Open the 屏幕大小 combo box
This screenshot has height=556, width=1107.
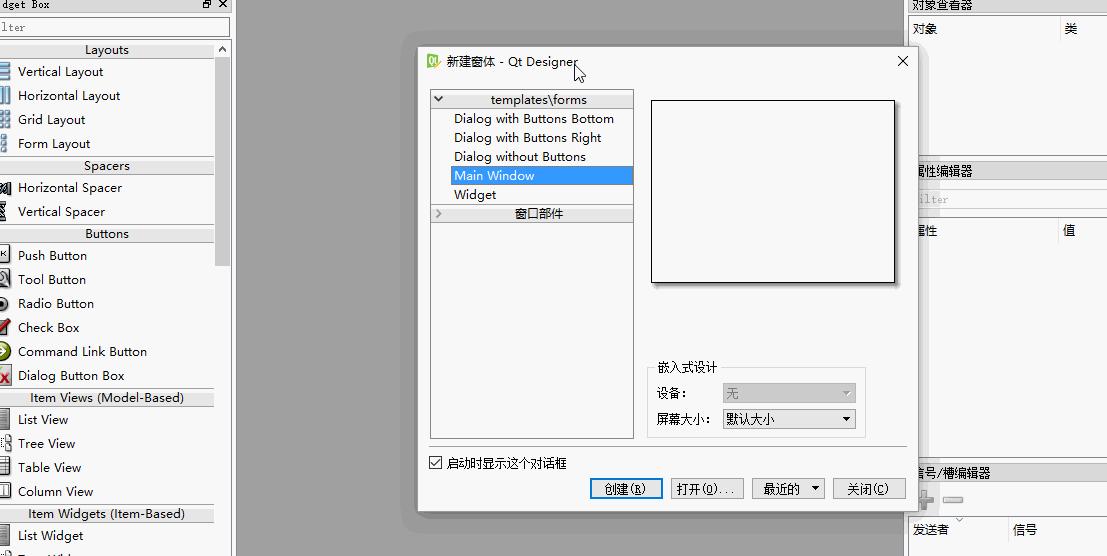point(789,419)
